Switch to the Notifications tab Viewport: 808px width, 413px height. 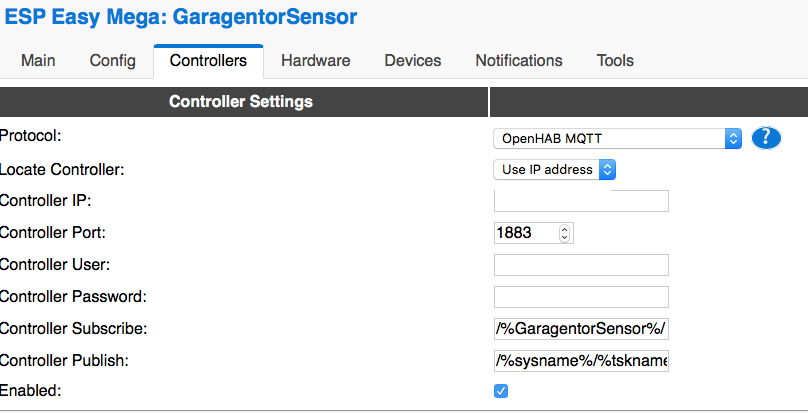coord(518,61)
